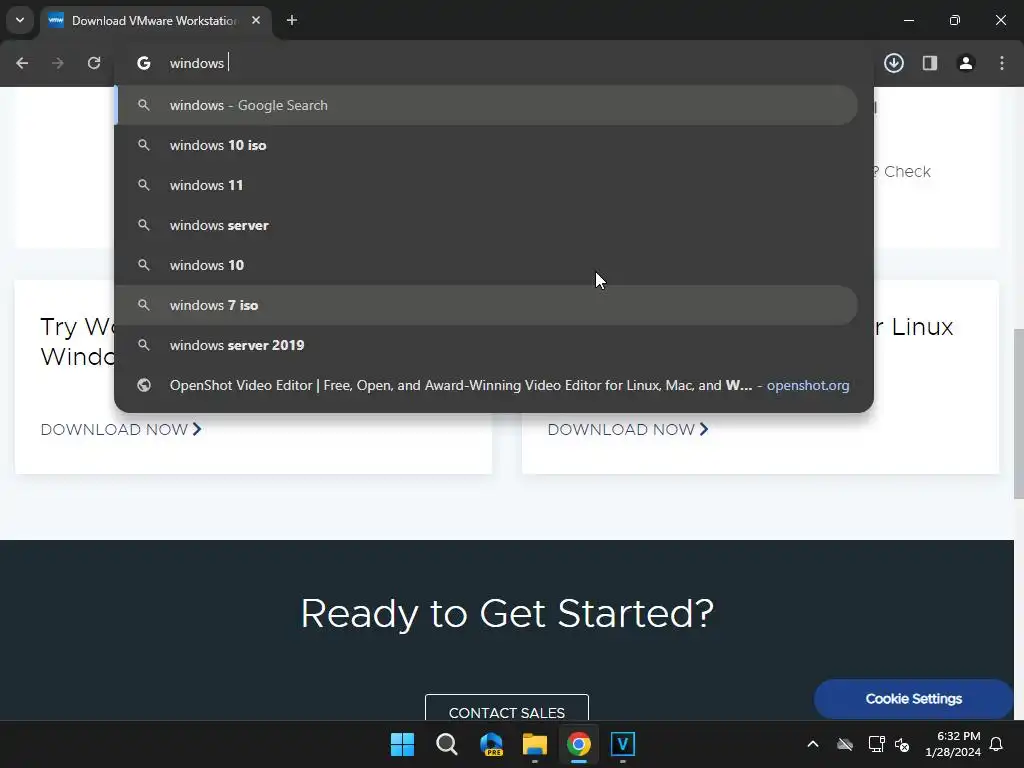Screen dimensions: 1024x768
Task: Click the Google G icon in address bar
Action: [144, 63]
